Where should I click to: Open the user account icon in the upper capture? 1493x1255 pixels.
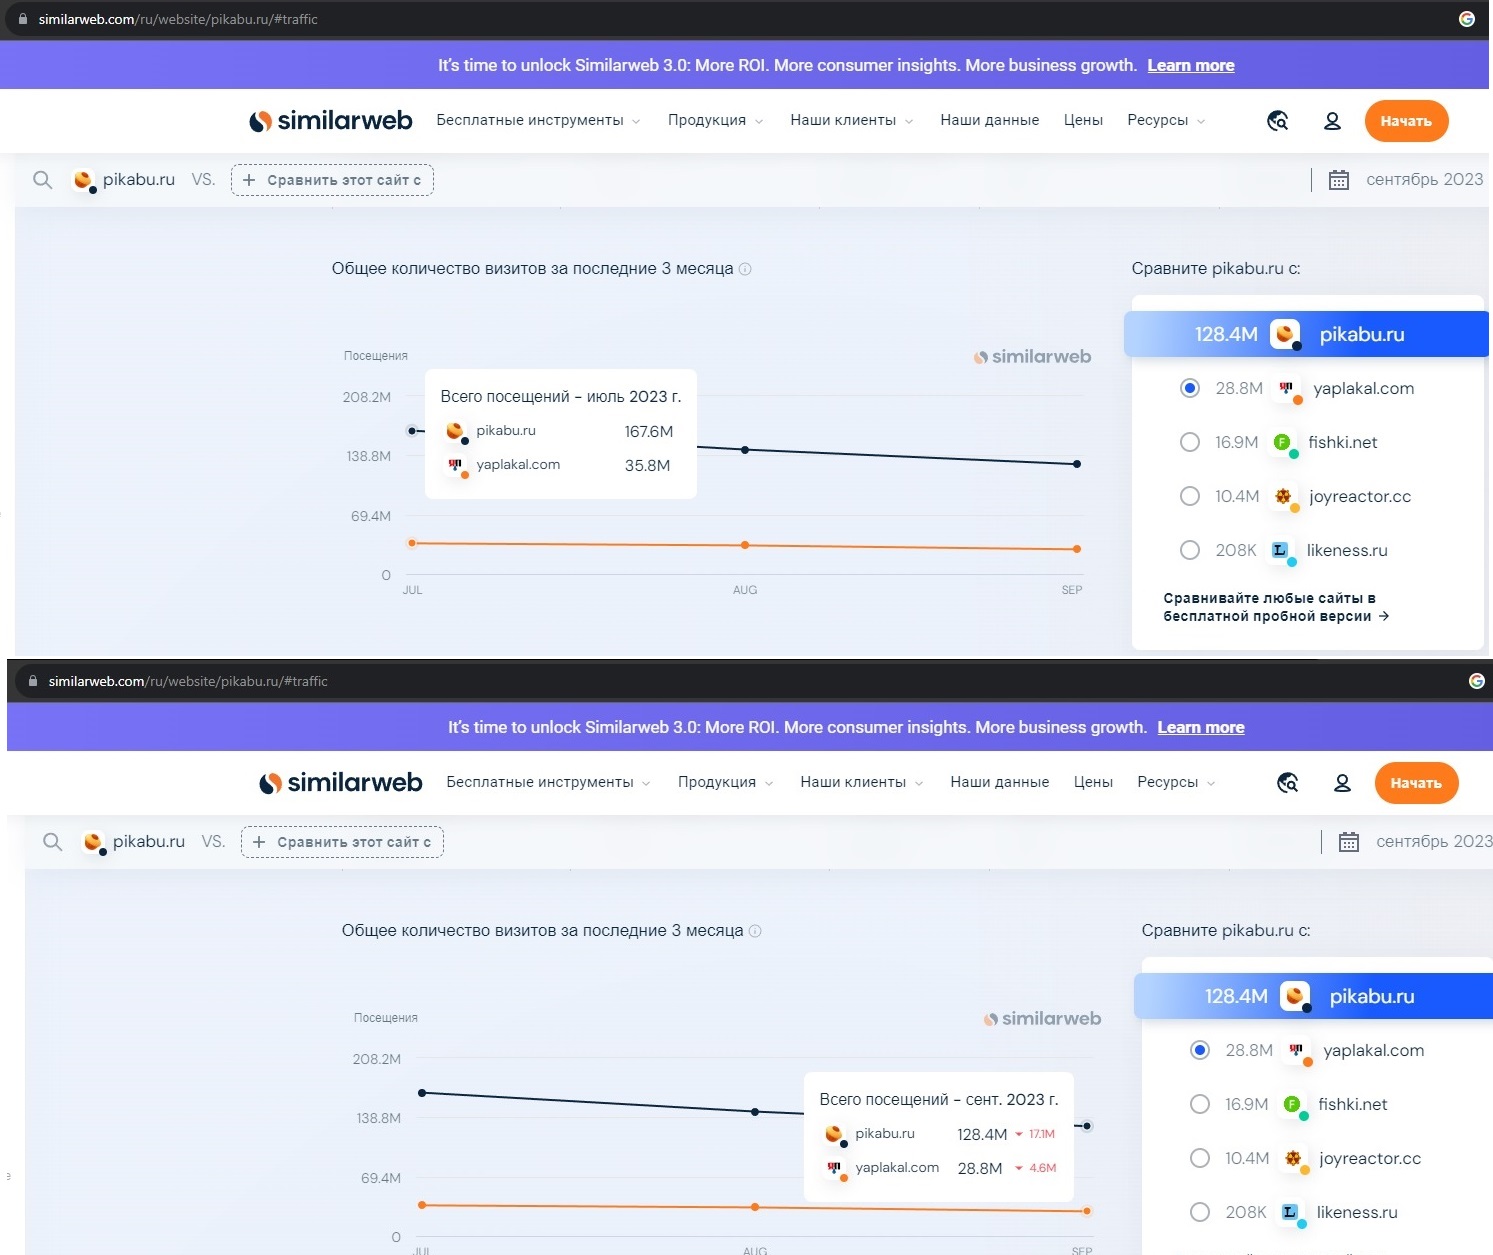click(x=1332, y=121)
